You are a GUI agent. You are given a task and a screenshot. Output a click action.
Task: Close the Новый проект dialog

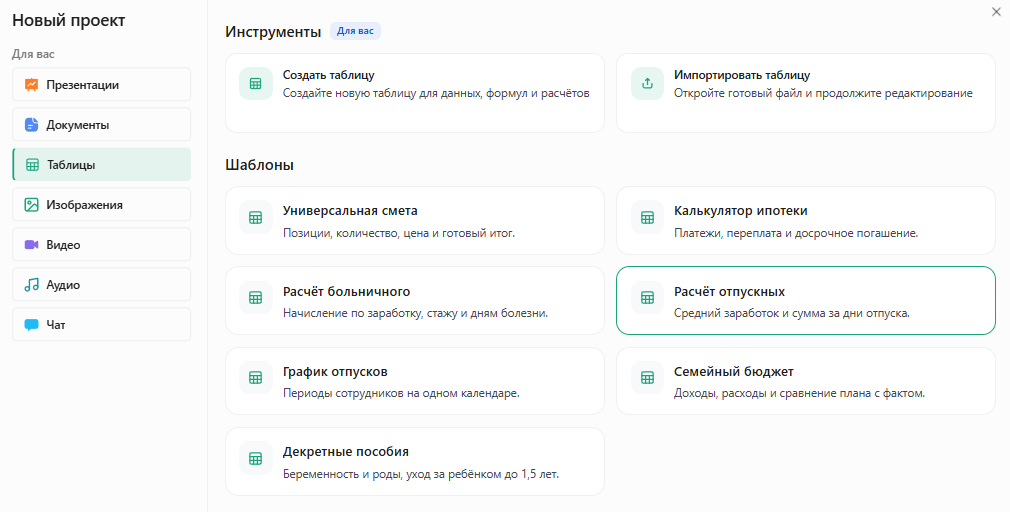pyautogui.click(x=996, y=11)
